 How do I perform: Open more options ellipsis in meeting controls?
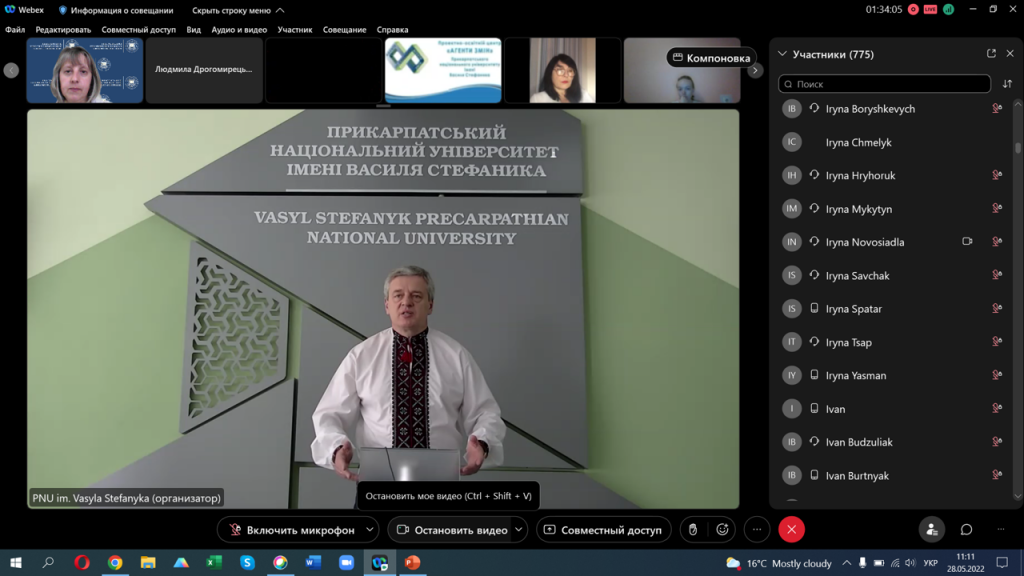757,530
